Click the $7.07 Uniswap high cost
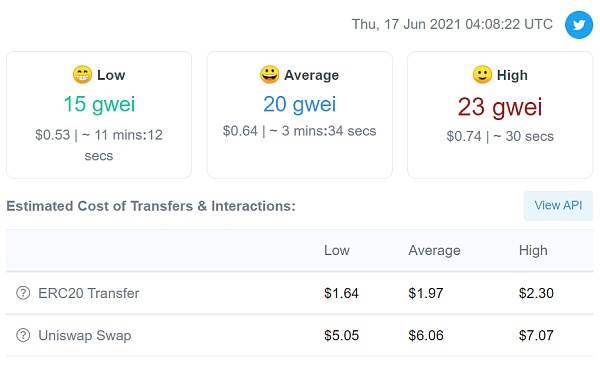Viewport: 600px width, 366px height. pos(536,335)
